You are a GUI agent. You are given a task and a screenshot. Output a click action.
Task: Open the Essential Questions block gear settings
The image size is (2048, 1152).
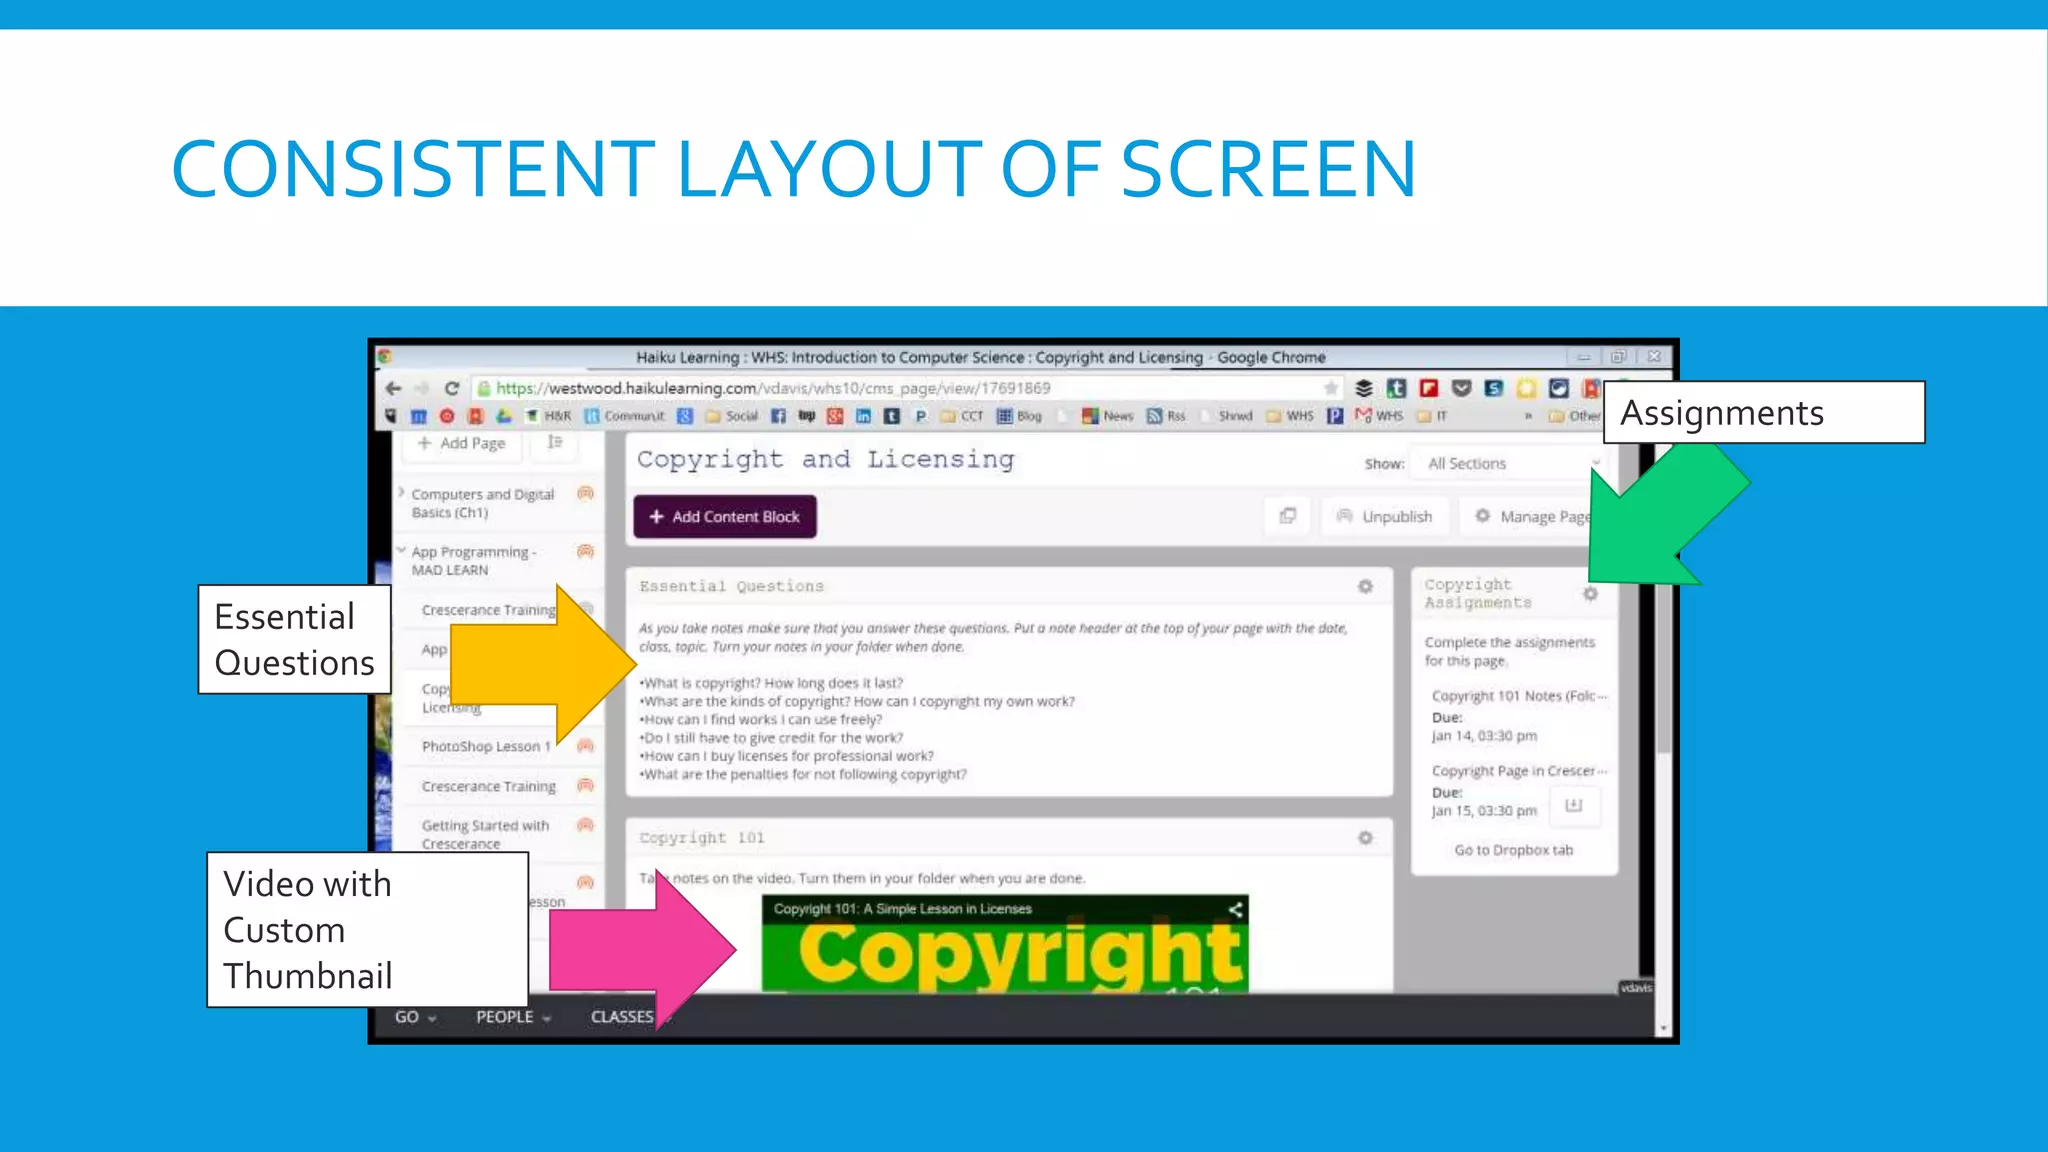point(1365,587)
